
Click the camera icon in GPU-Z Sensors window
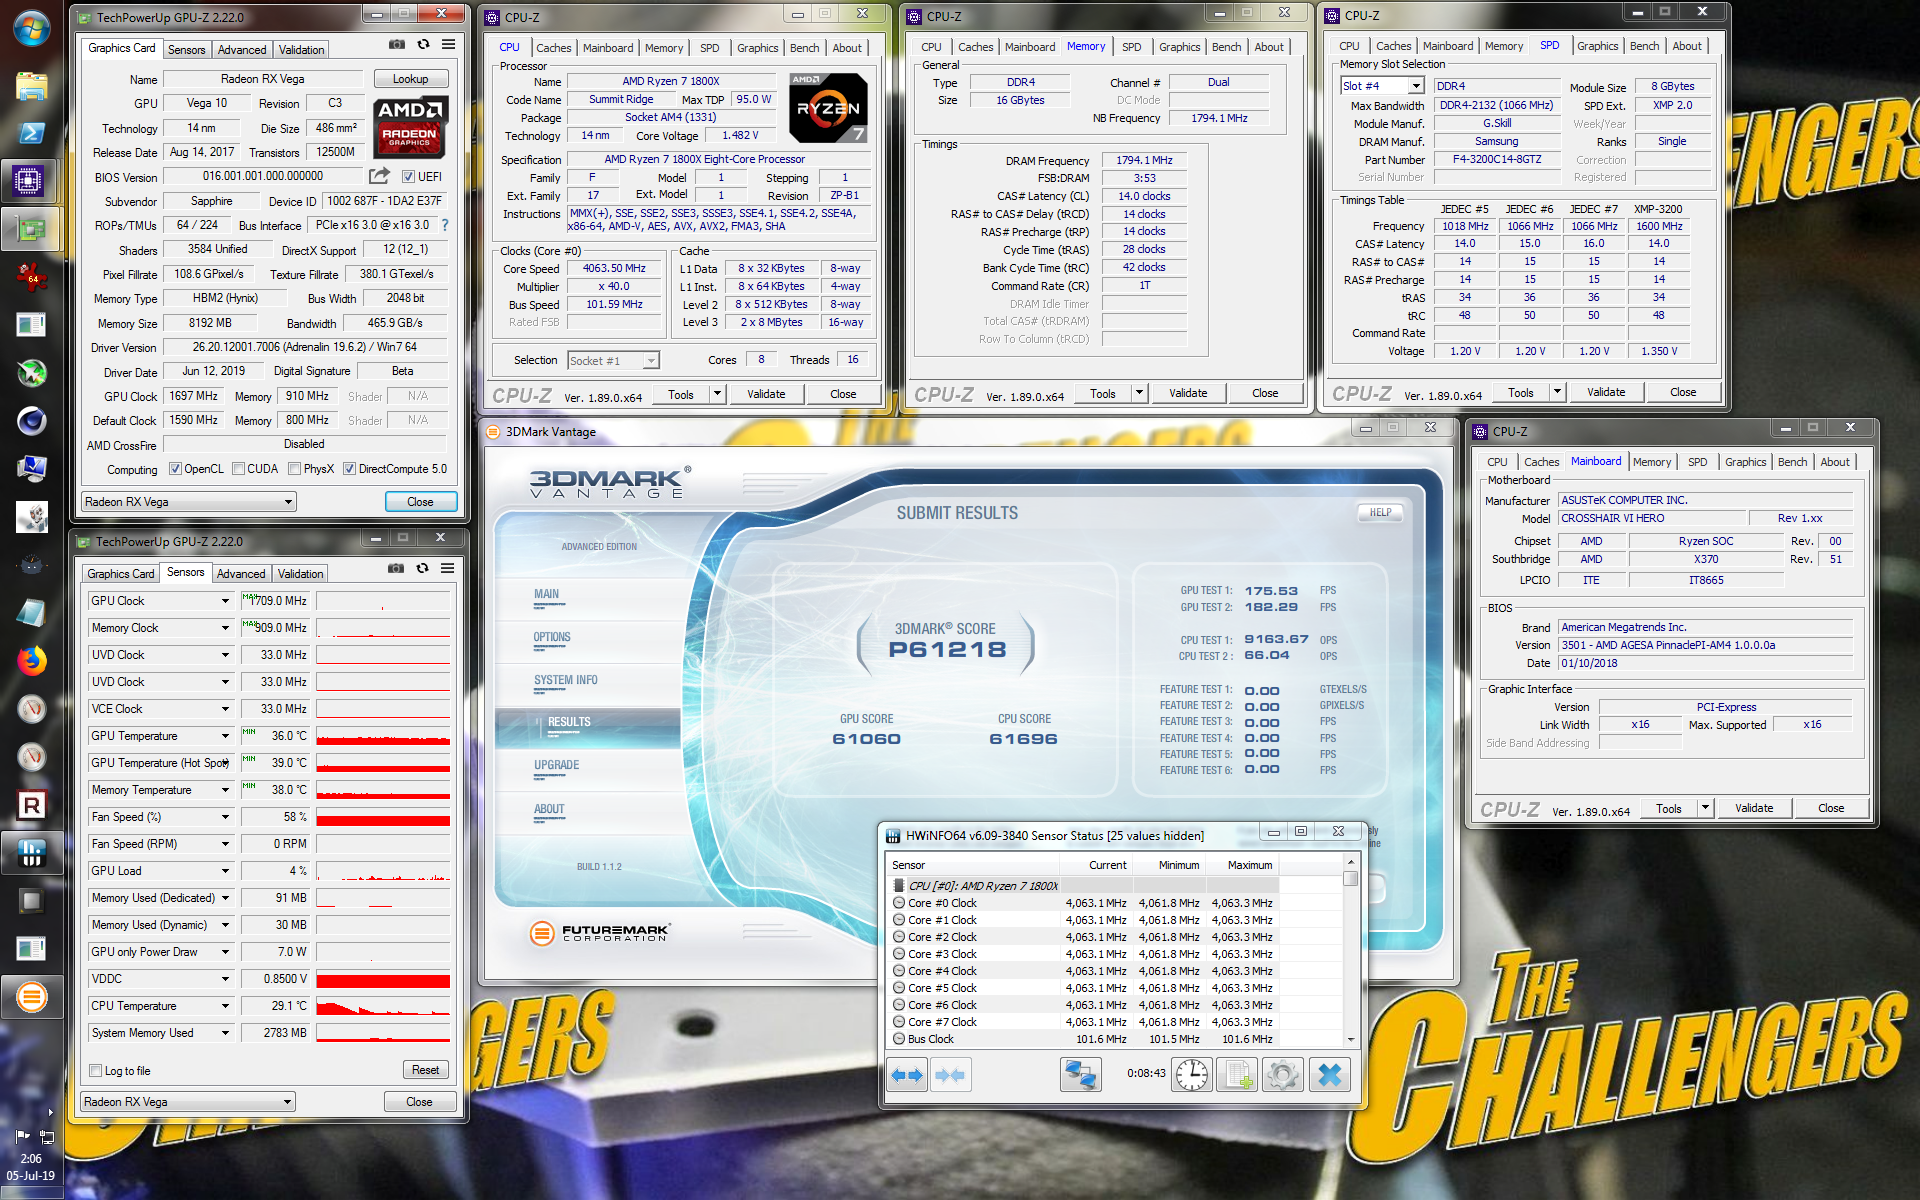pyautogui.click(x=396, y=568)
